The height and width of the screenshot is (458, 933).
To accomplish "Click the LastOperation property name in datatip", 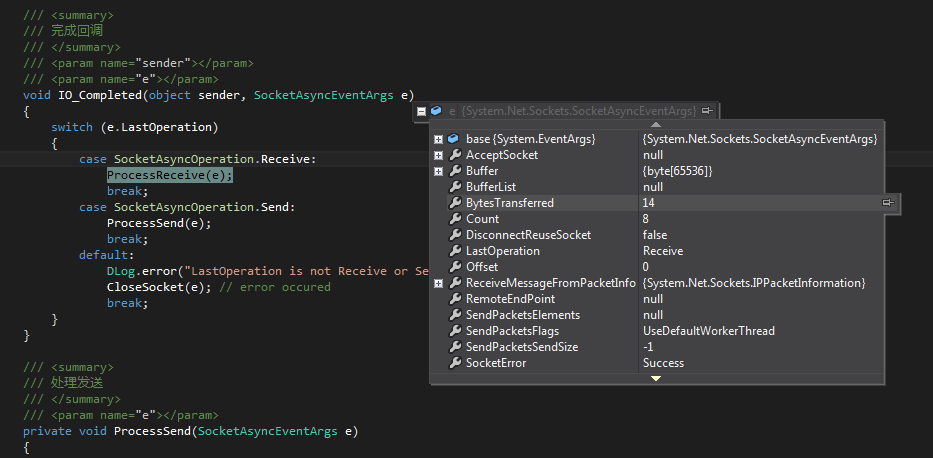I will pyautogui.click(x=503, y=251).
